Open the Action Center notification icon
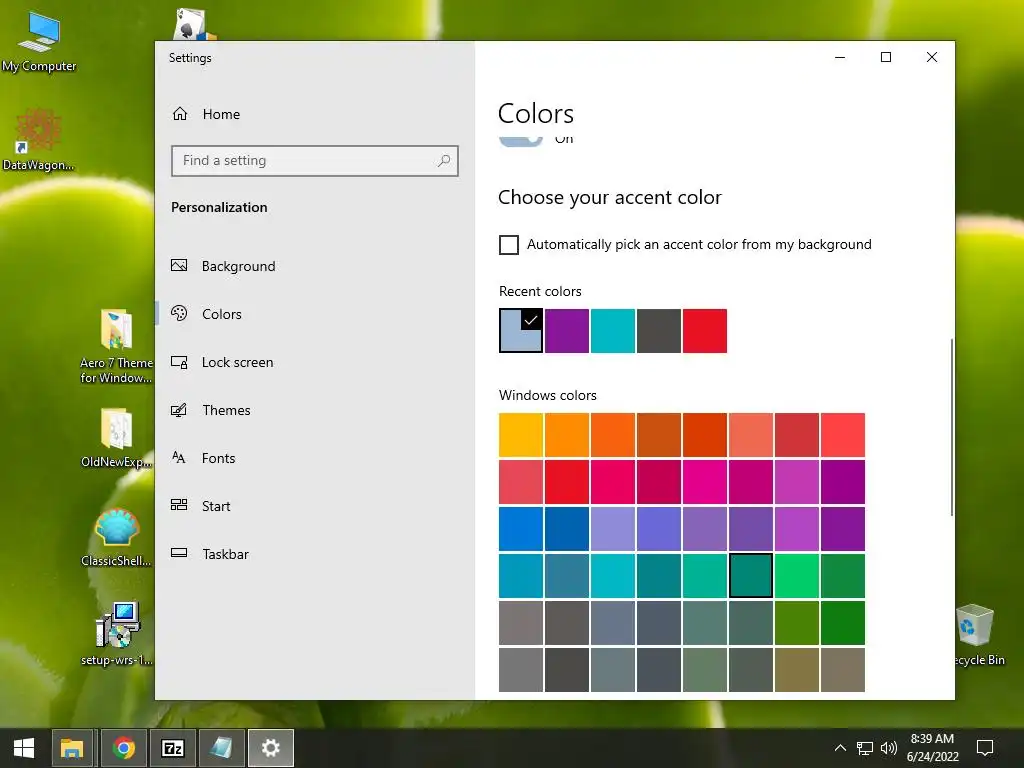Screen dimensions: 1024x768 pos(985,748)
